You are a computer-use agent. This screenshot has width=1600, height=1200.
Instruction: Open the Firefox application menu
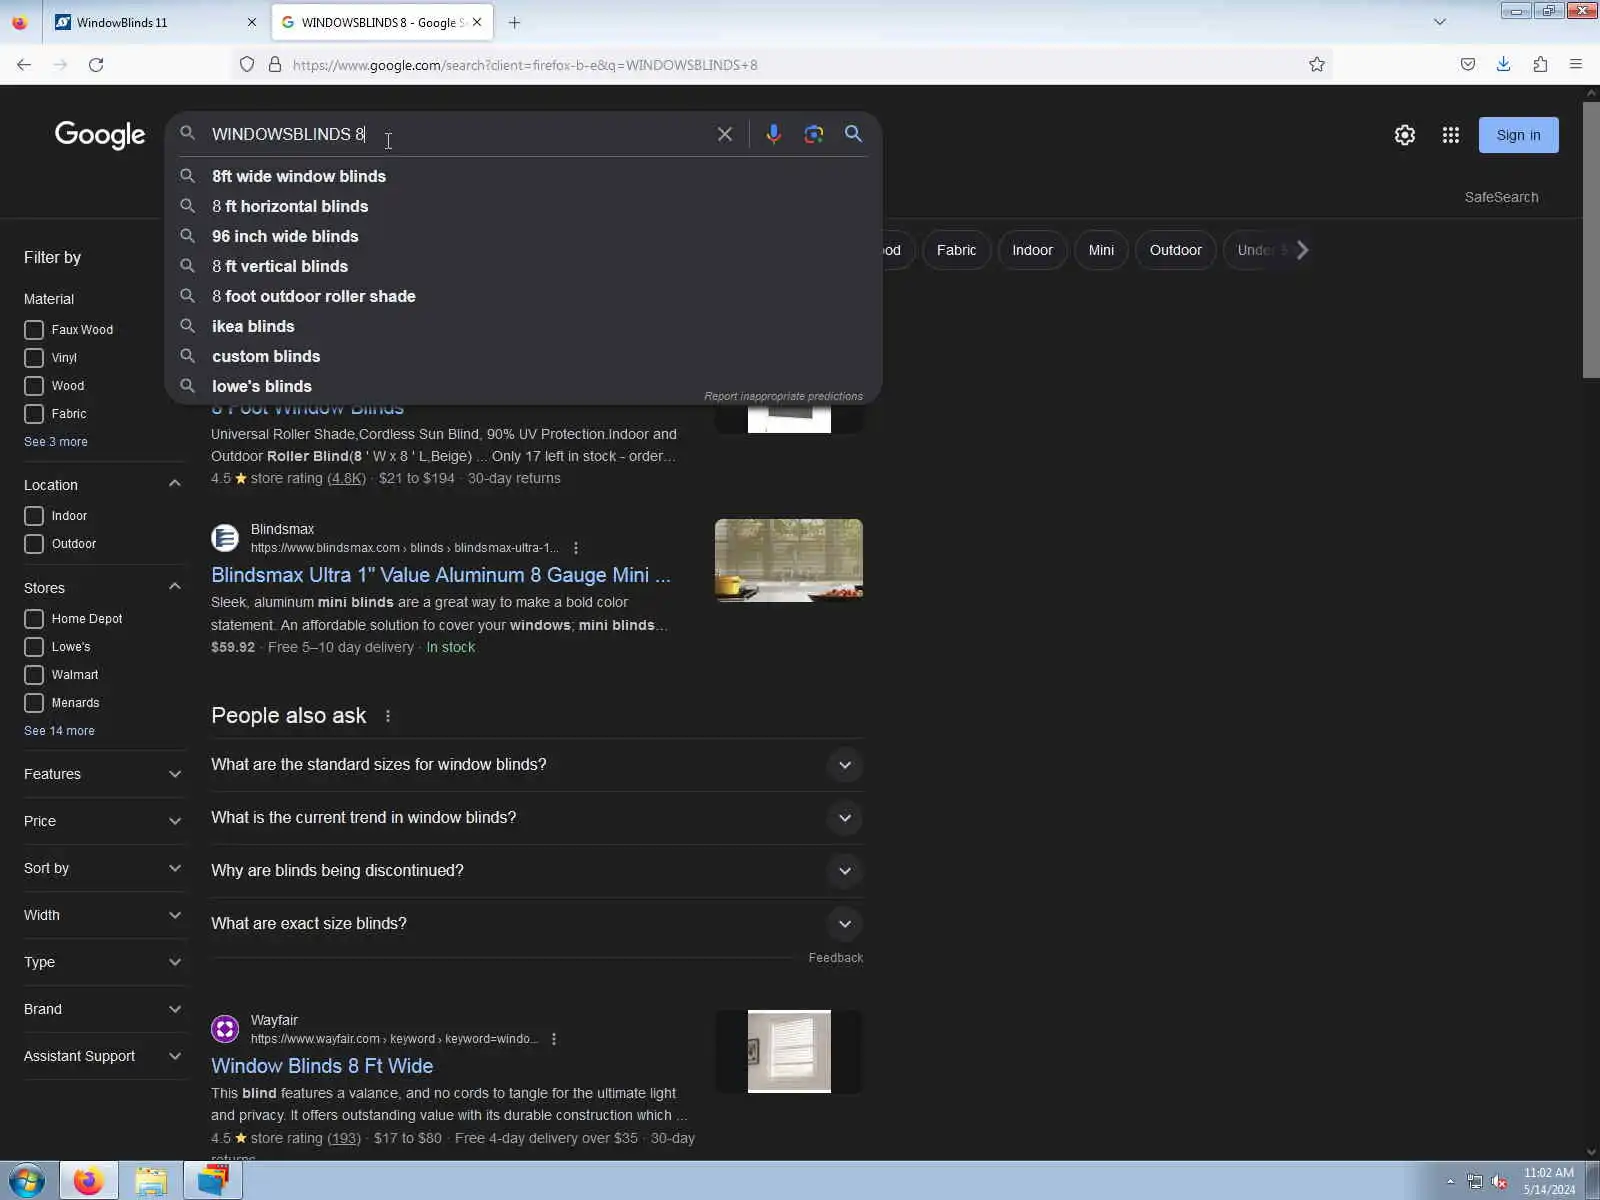pyautogui.click(x=1576, y=65)
